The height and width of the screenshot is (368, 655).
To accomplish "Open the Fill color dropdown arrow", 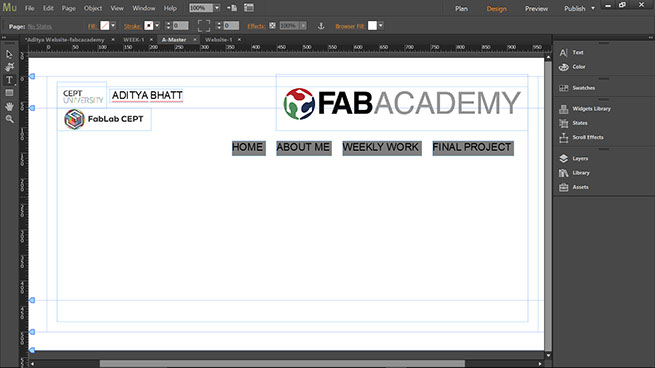I will (x=113, y=25).
